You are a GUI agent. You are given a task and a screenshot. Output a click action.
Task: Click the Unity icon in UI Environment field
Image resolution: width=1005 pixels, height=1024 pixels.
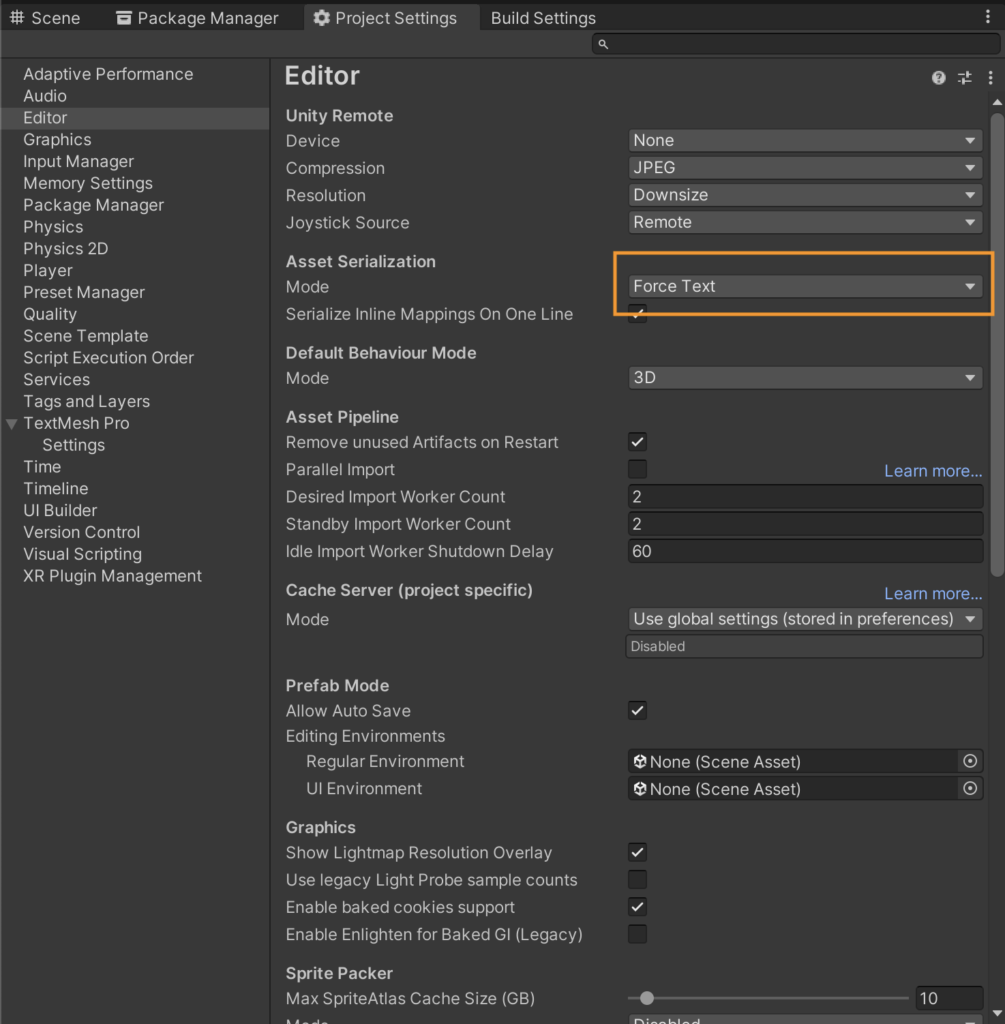click(x=640, y=789)
